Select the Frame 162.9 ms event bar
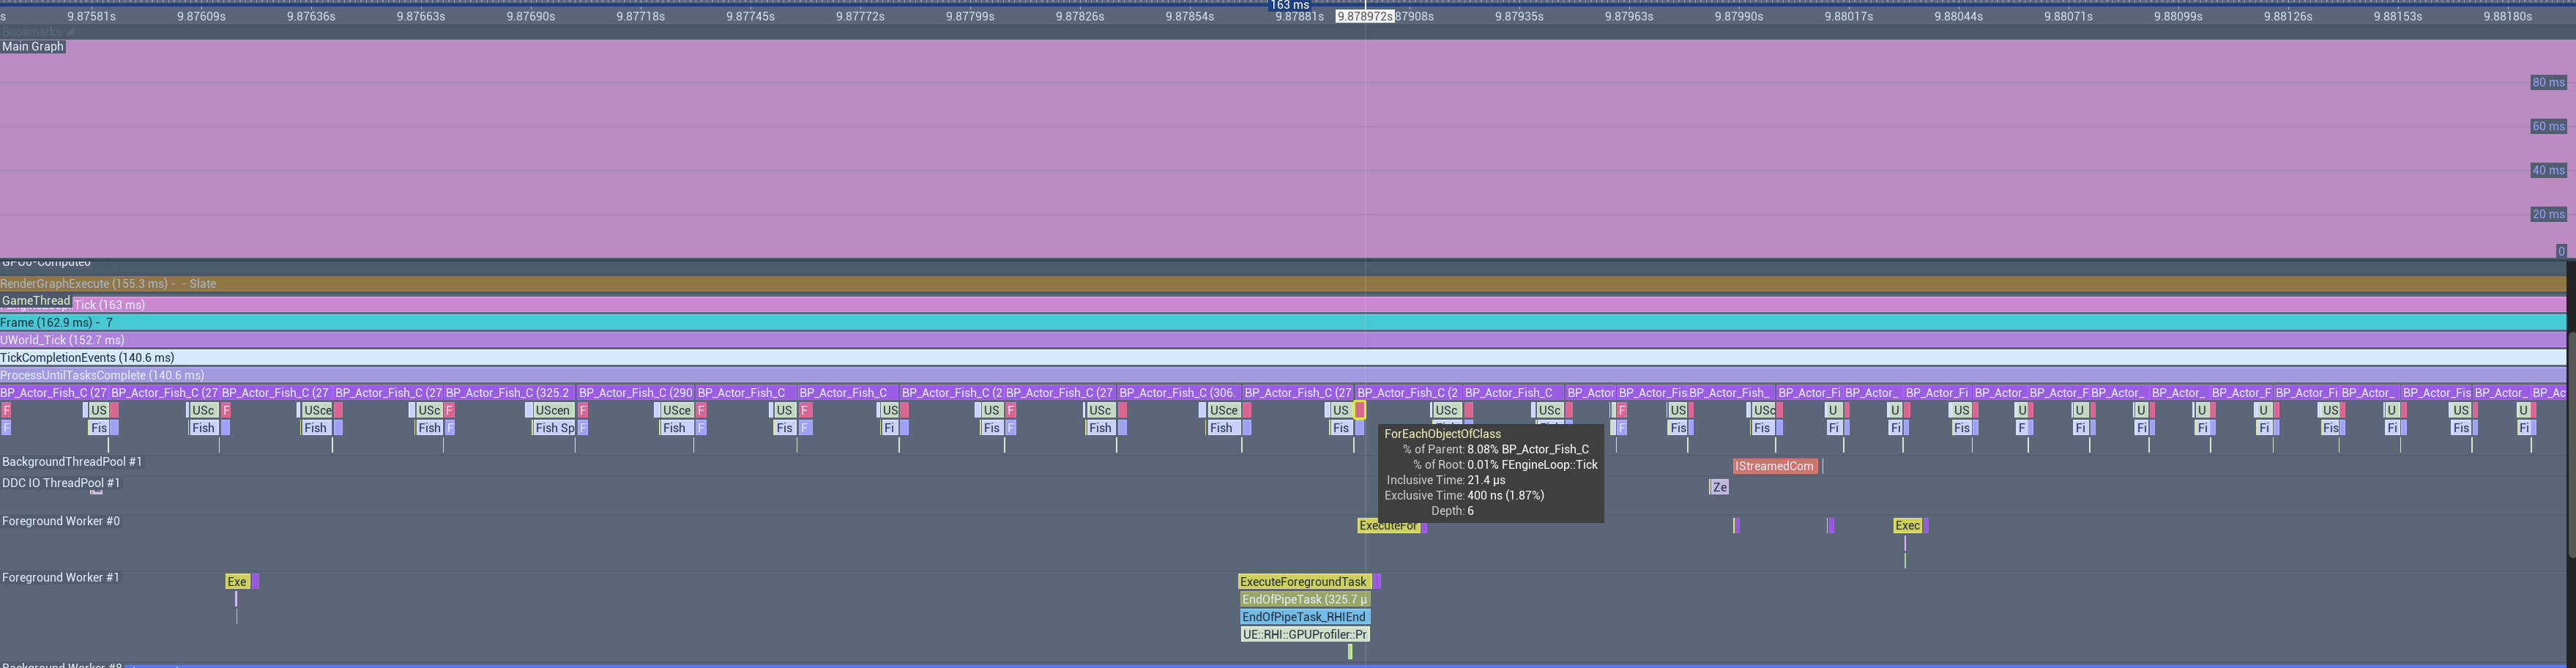 coord(1283,323)
